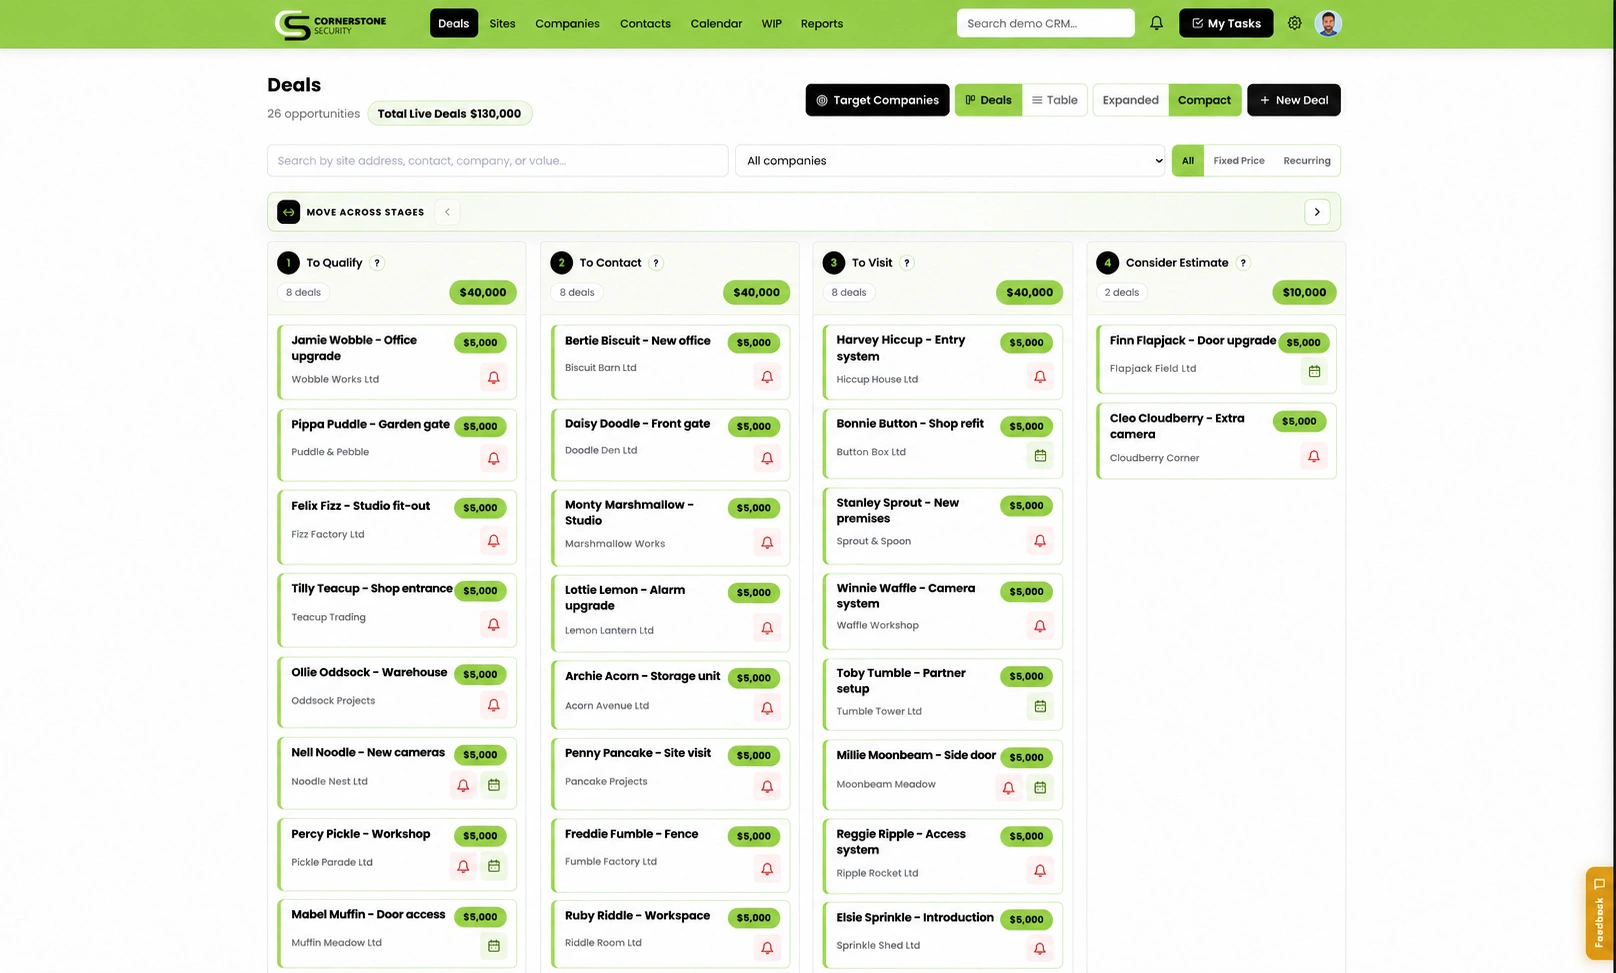Select Compact card layout
The height and width of the screenshot is (973, 1616).
pyautogui.click(x=1204, y=100)
